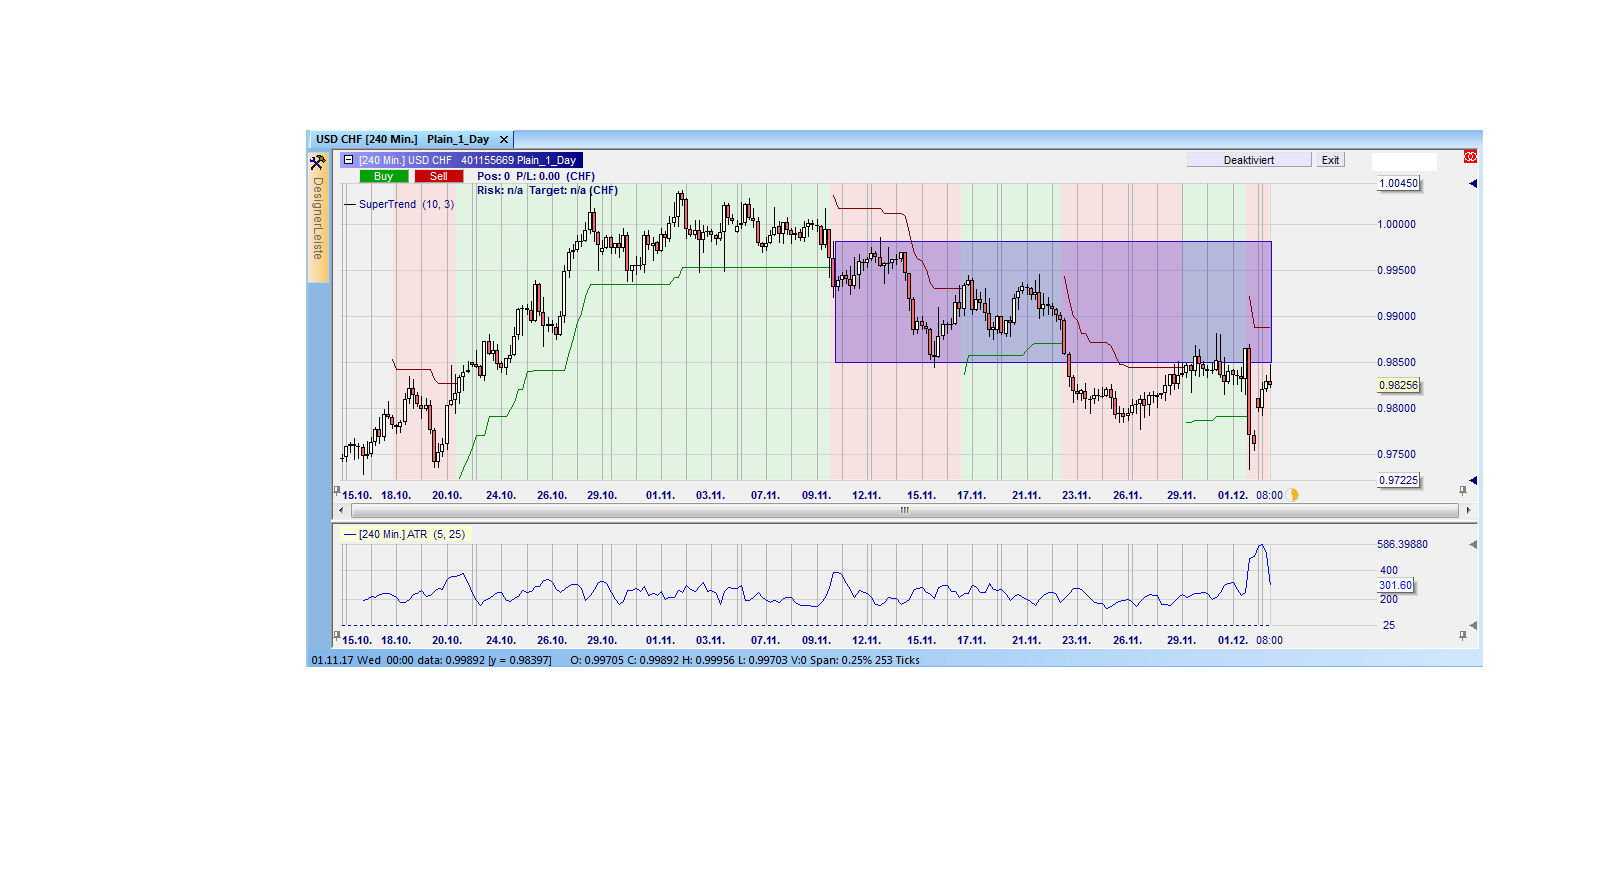Click the green Buy button
Image resolution: width=1607 pixels, height=874 pixels.
click(x=384, y=176)
